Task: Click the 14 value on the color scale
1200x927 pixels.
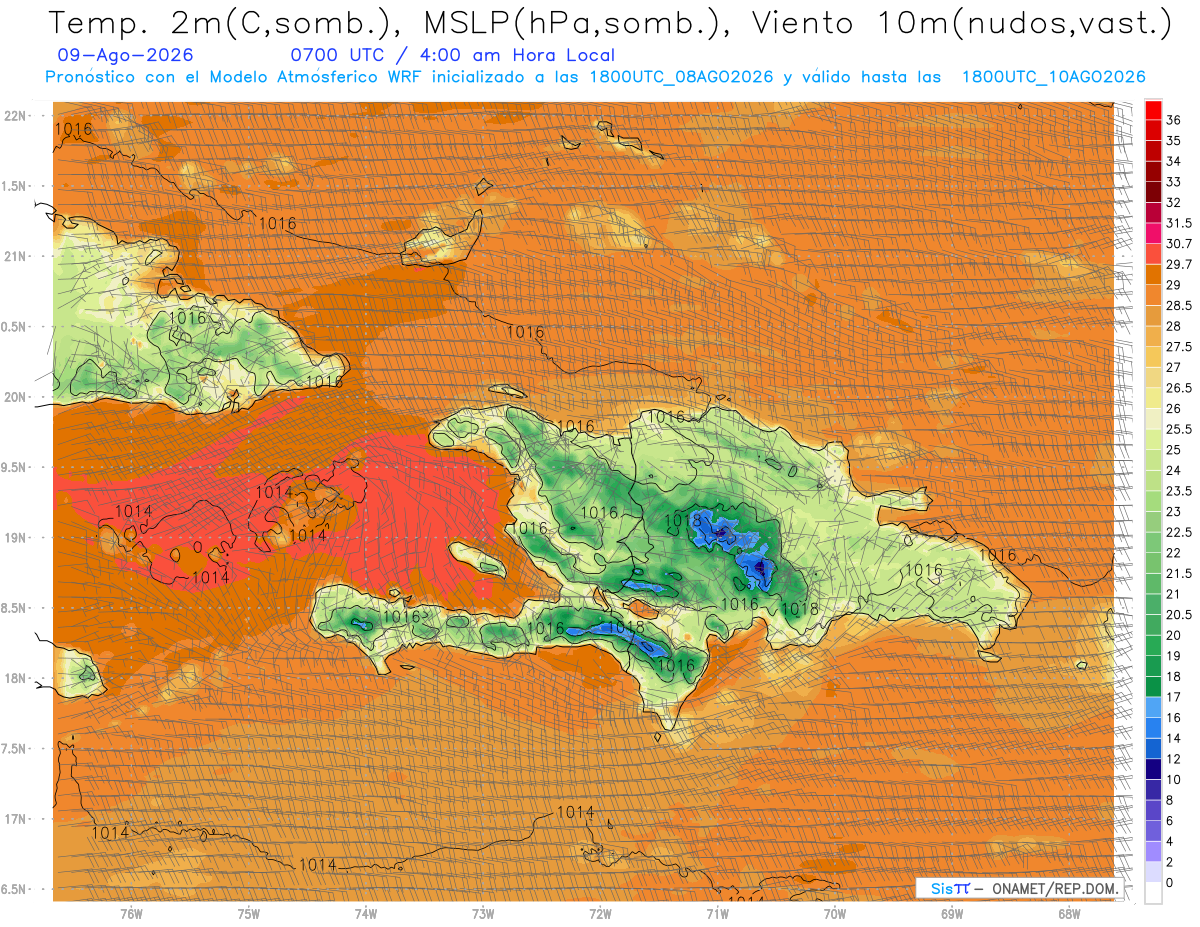Action: pyautogui.click(x=1174, y=738)
